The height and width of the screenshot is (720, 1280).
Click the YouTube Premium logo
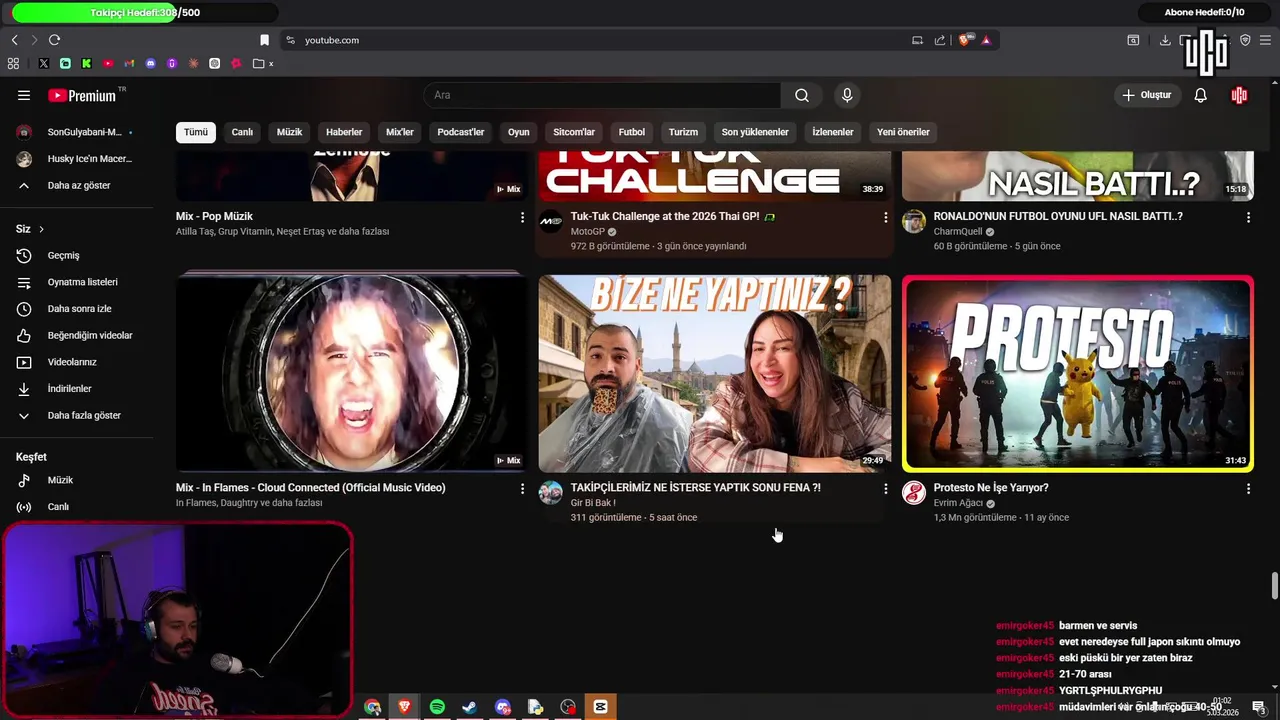click(83, 95)
